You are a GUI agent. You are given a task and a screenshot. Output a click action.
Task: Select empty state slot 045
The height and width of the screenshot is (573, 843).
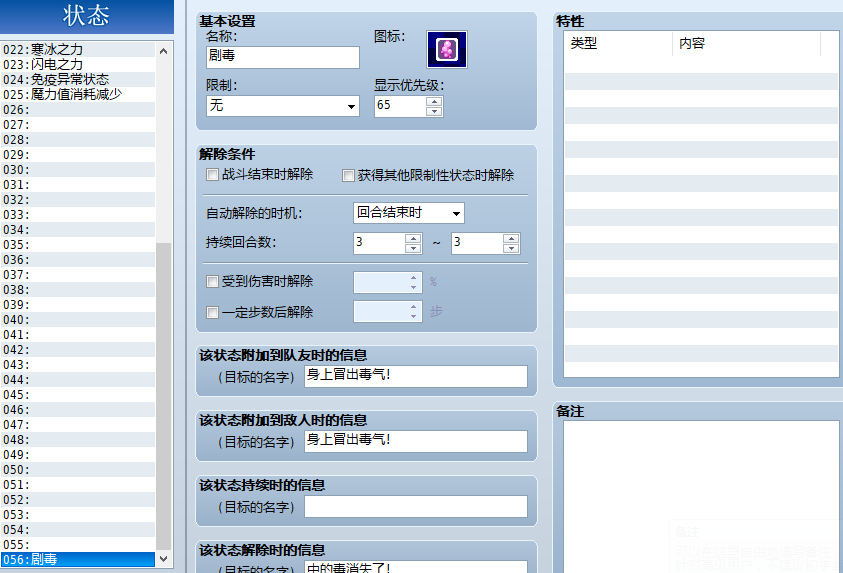[78, 395]
